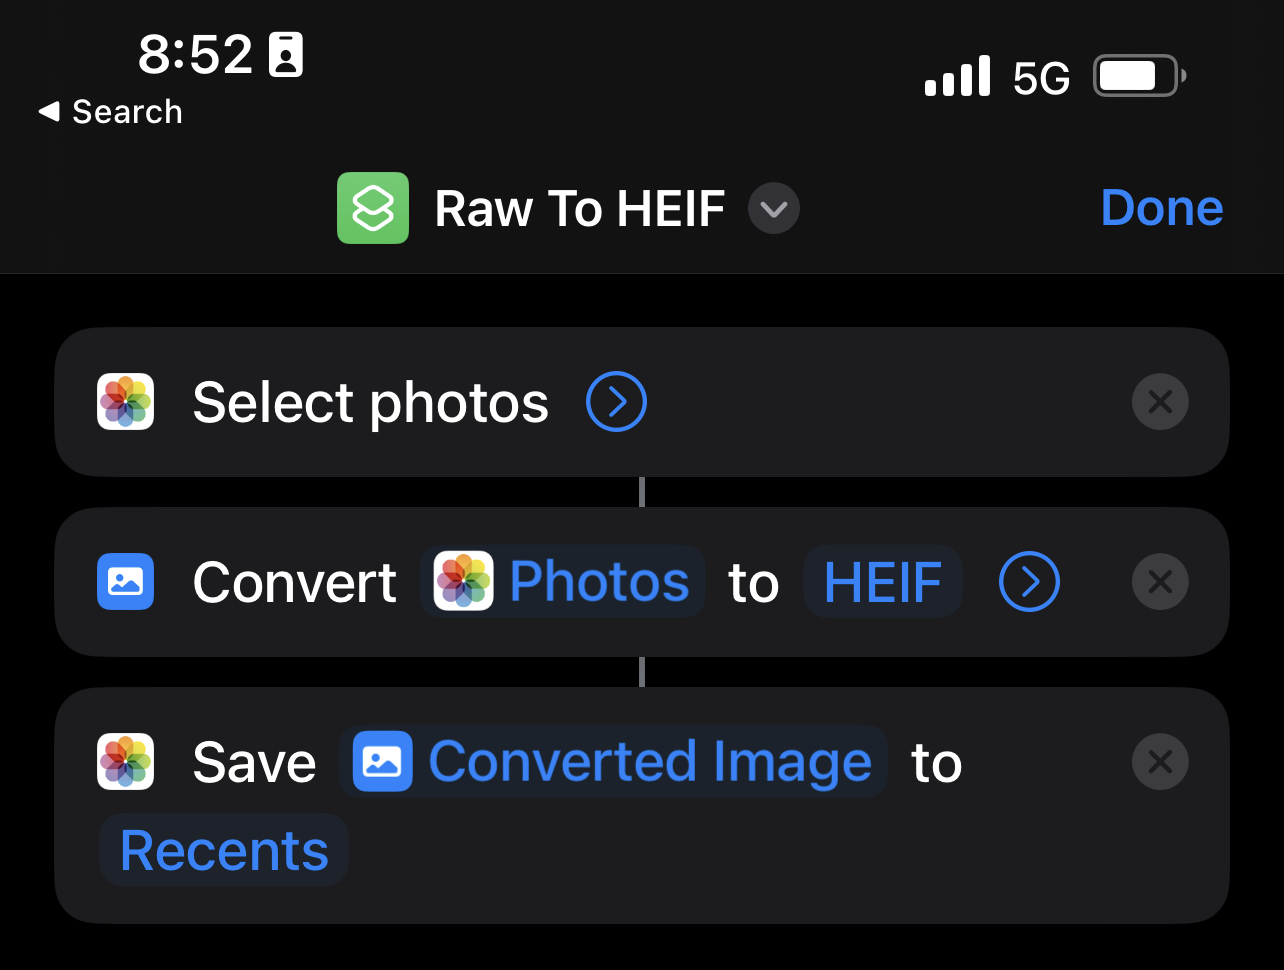Screen dimensions: 1284x970
Task: Open the Raw To HEIF title dropdown chevron
Action: point(774,209)
